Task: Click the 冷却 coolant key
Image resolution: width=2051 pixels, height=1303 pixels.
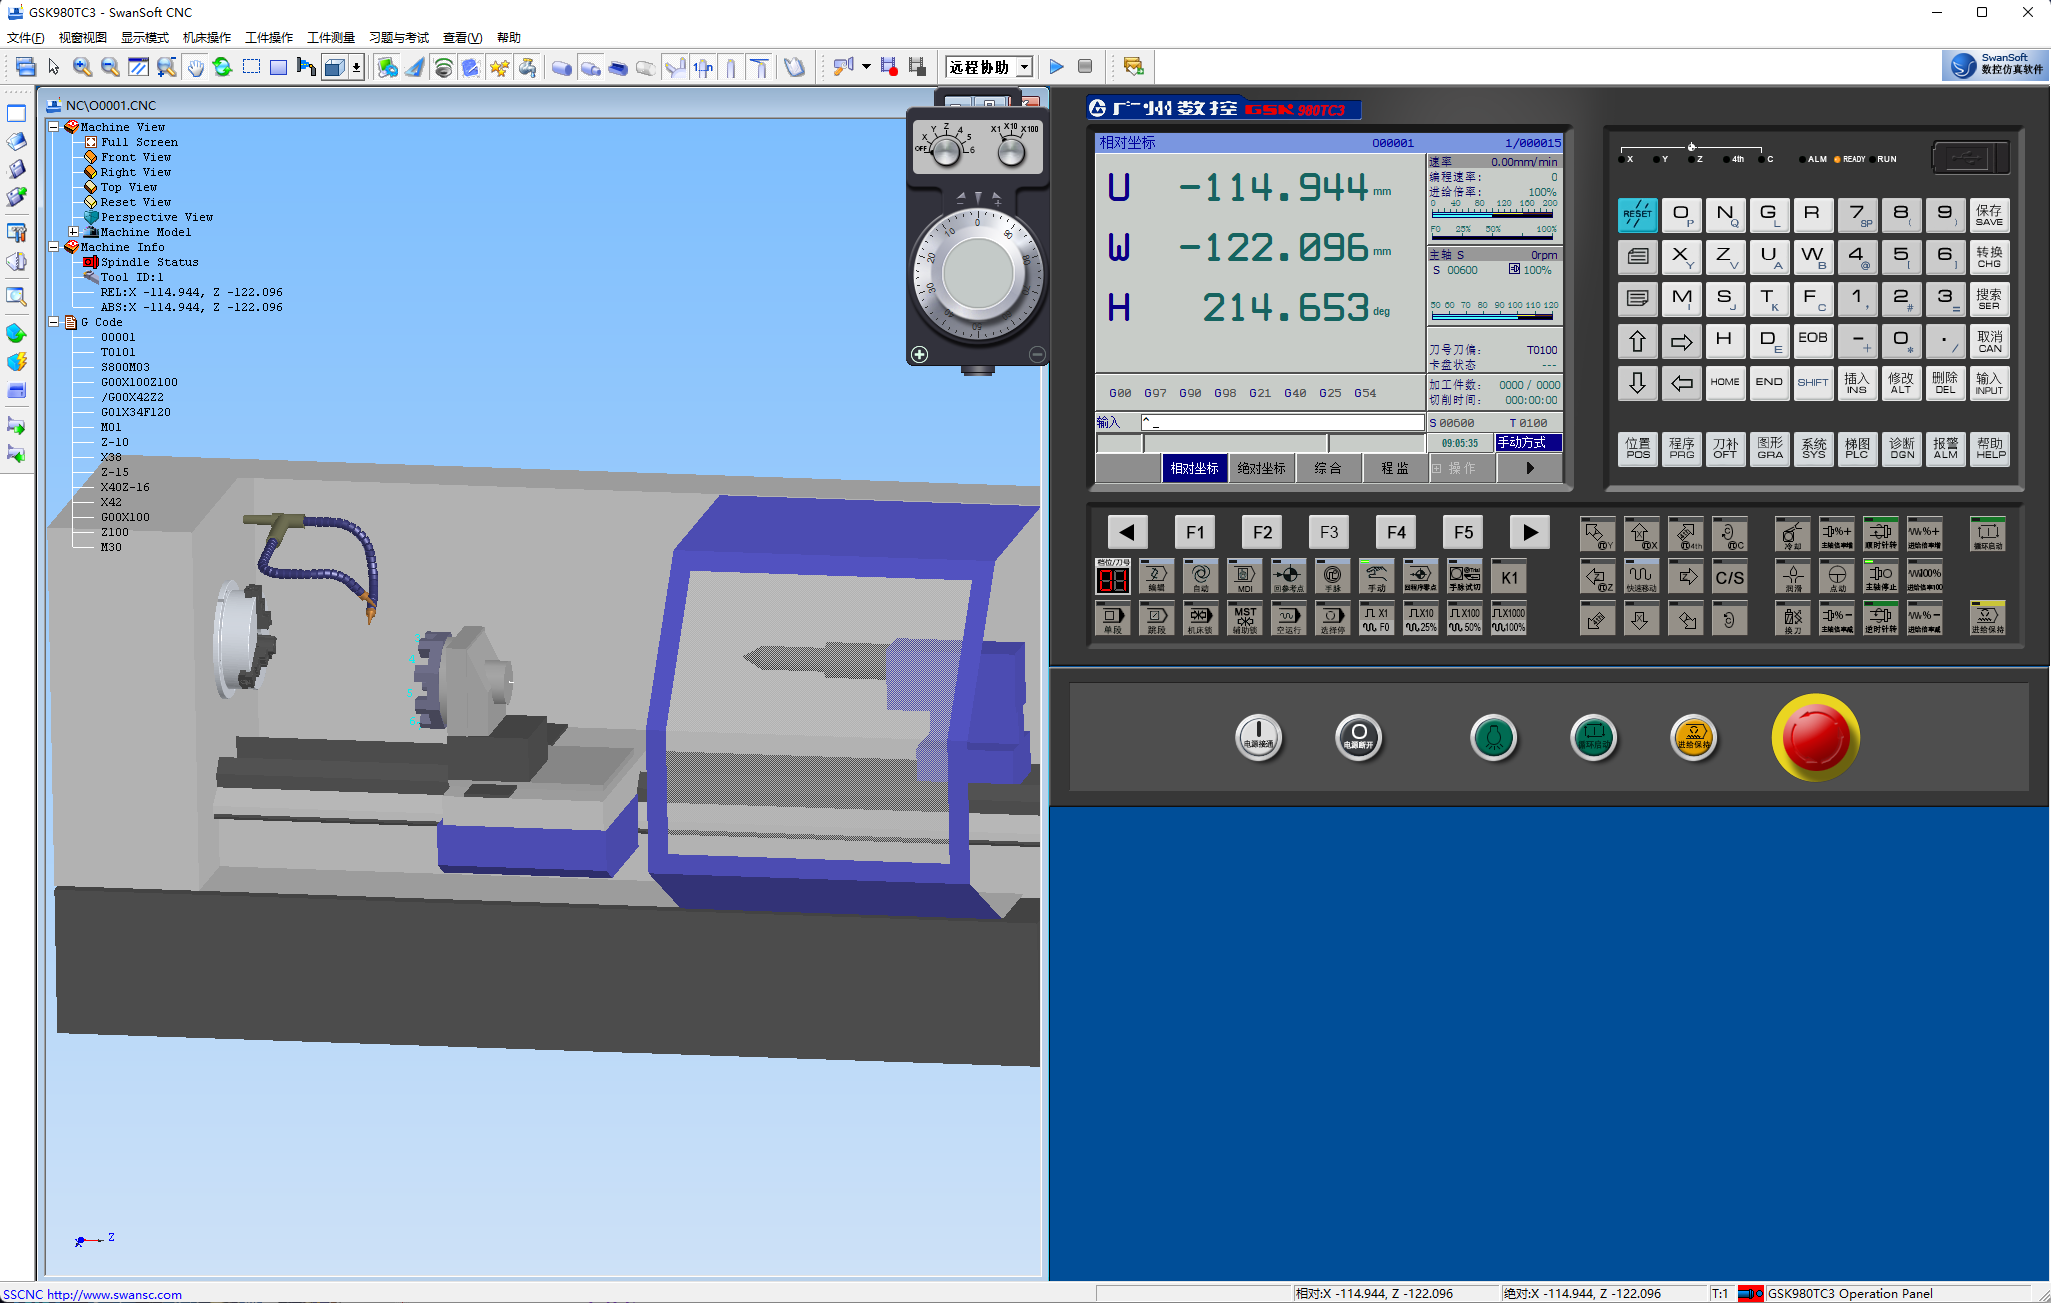Action: (1792, 535)
